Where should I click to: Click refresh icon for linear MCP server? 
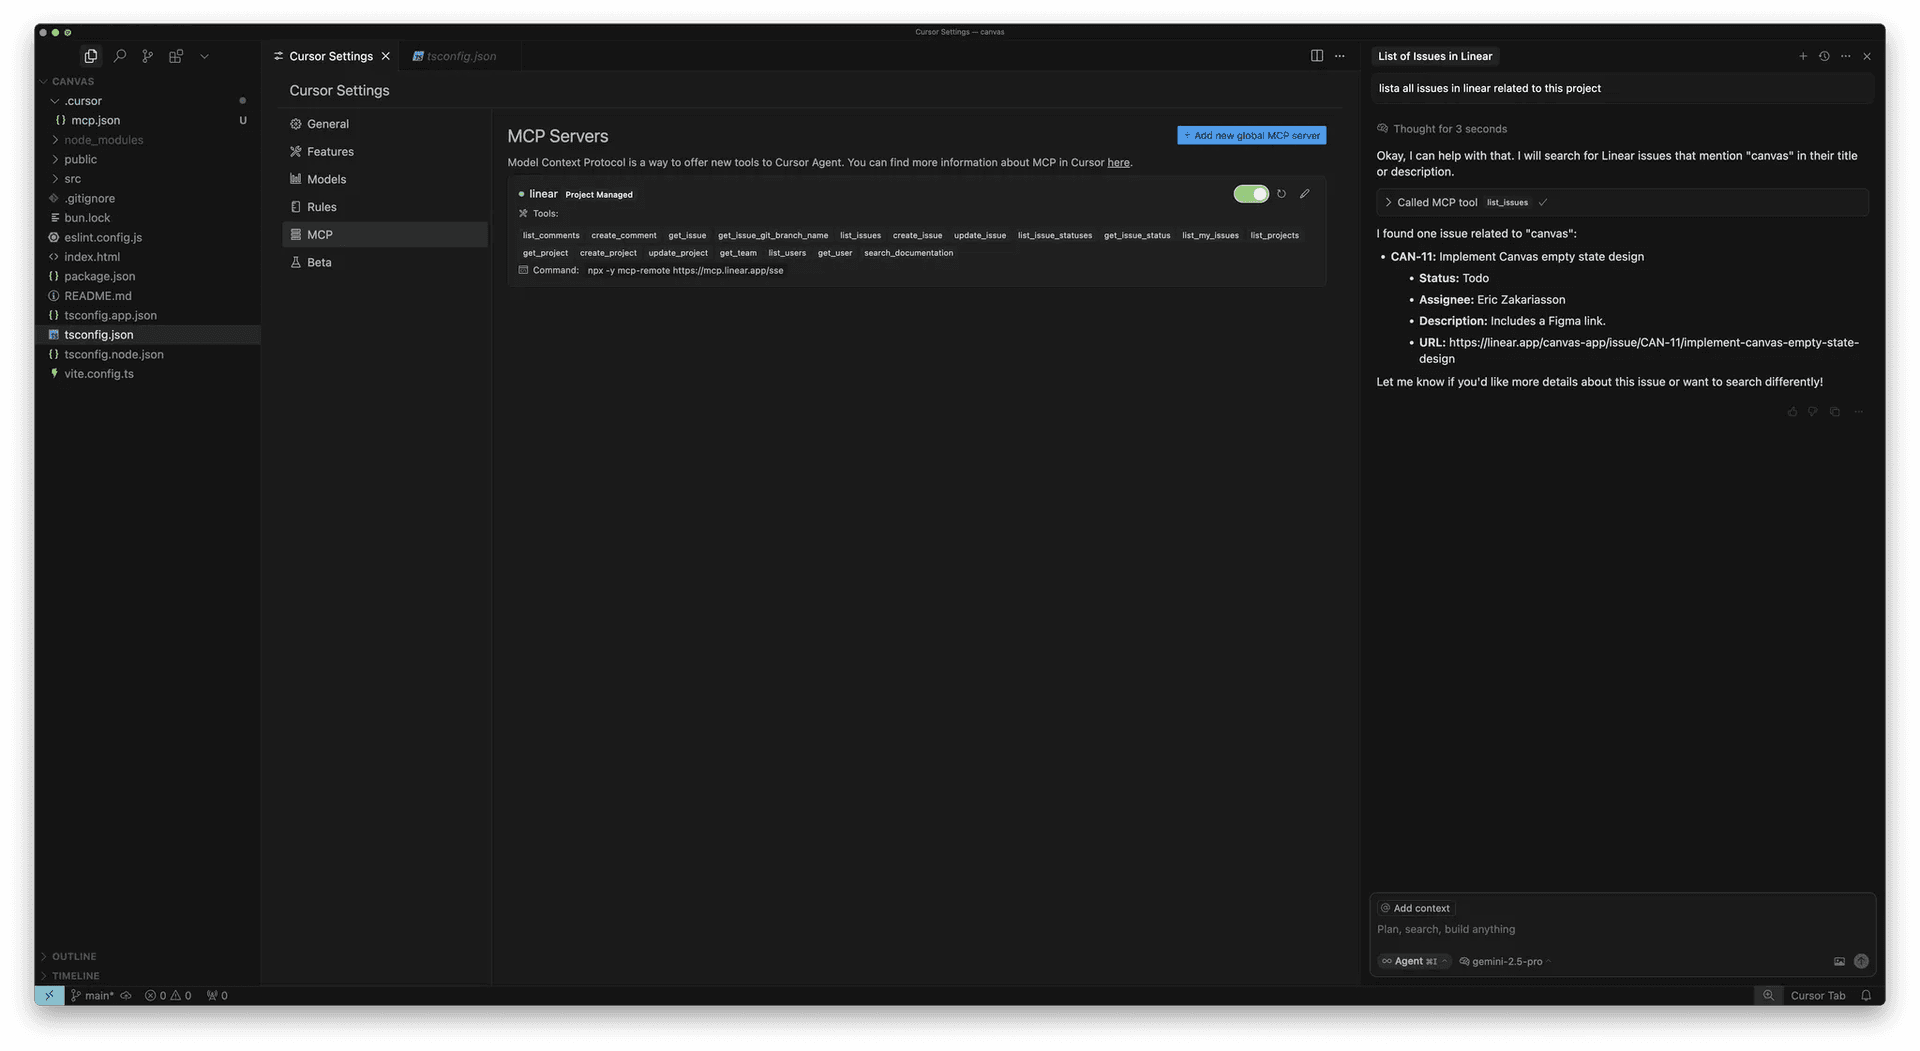pos(1281,194)
